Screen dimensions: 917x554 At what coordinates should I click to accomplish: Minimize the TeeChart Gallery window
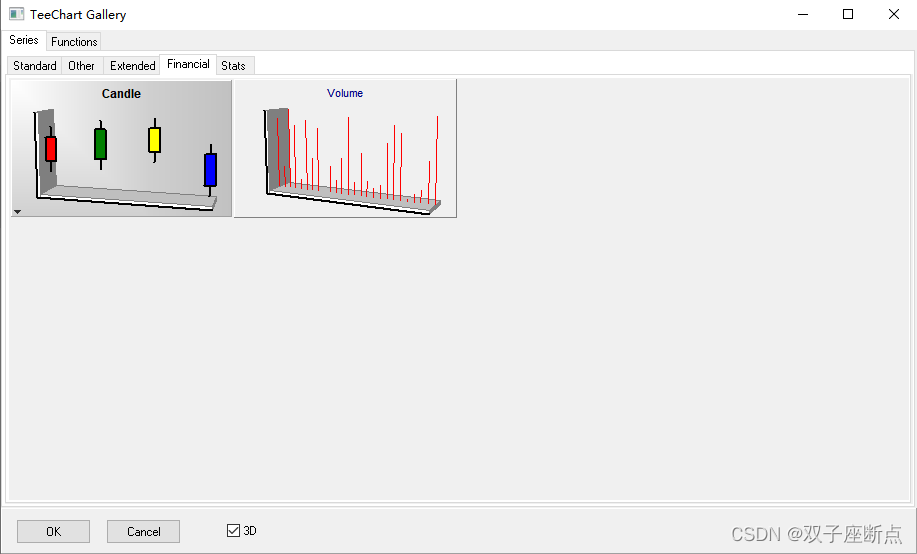pos(803,14)
